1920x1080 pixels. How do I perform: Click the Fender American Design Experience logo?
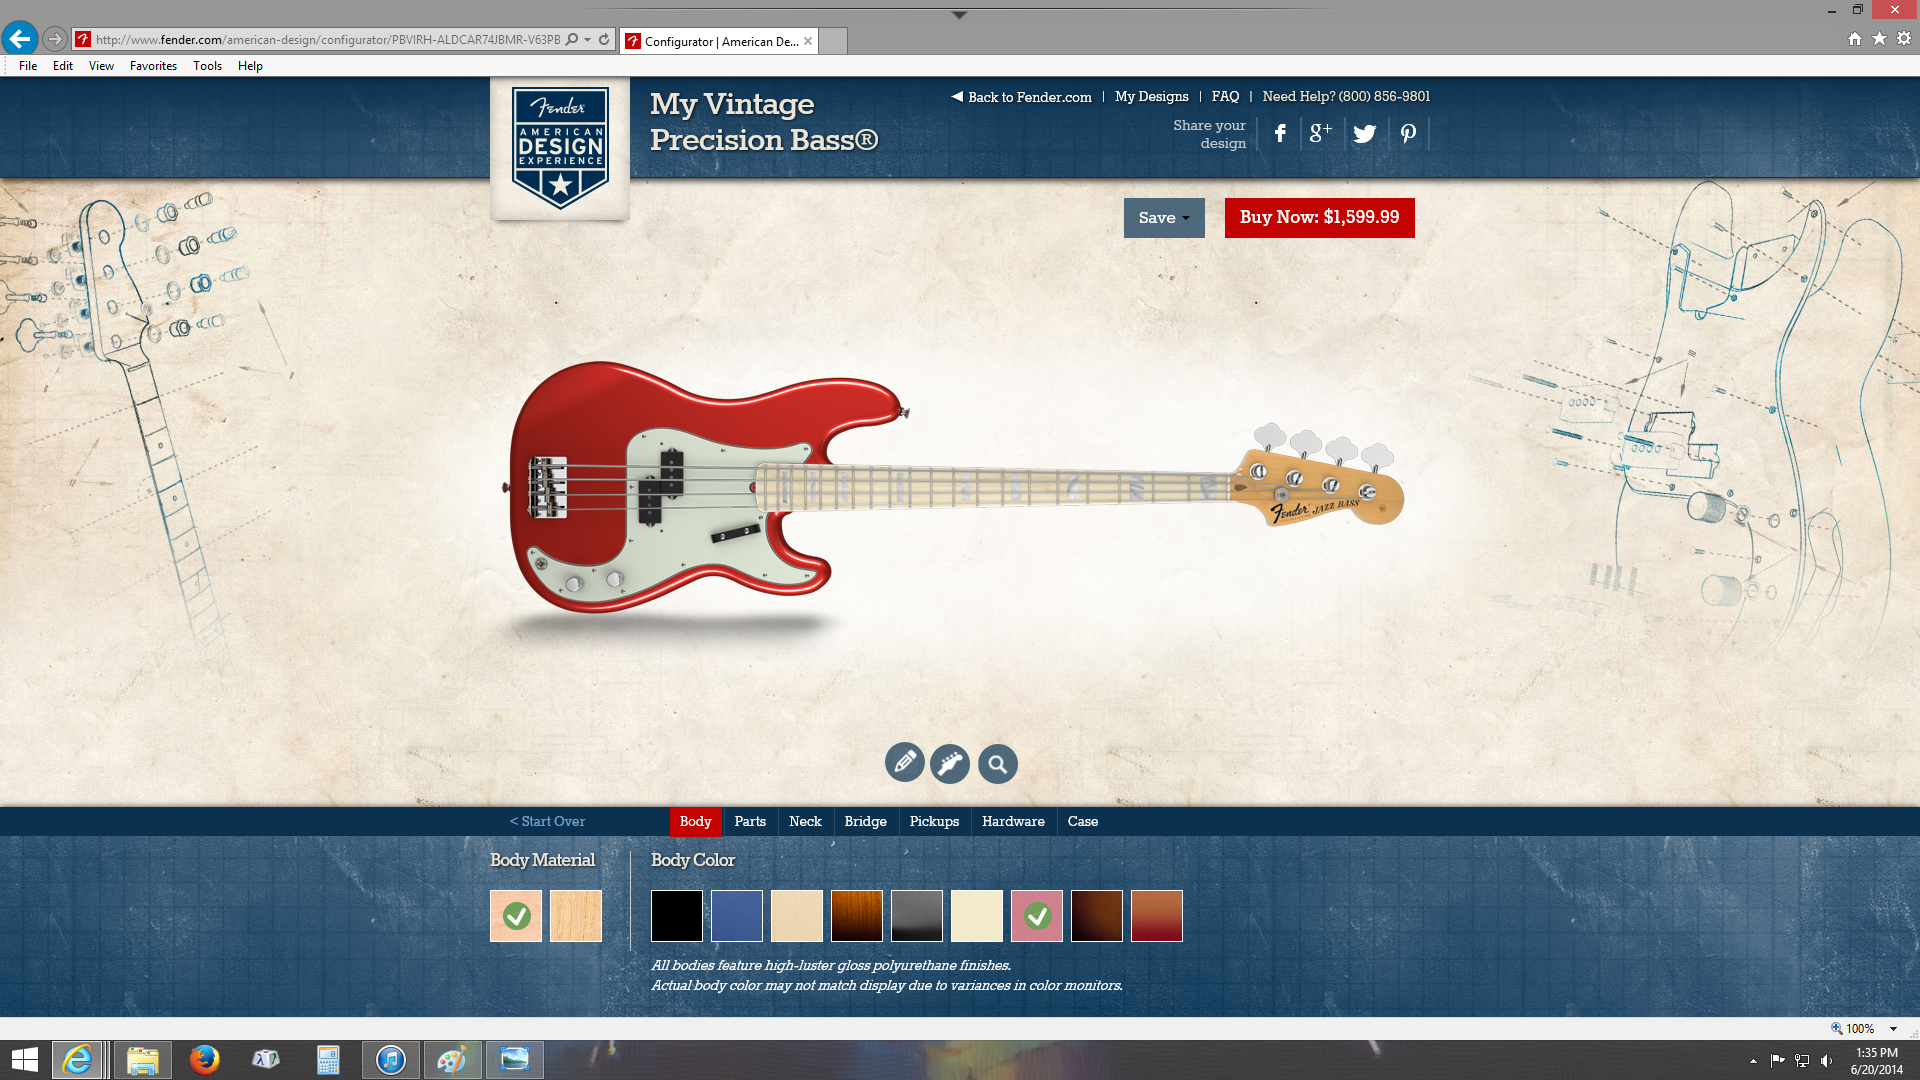click(560, 147)
